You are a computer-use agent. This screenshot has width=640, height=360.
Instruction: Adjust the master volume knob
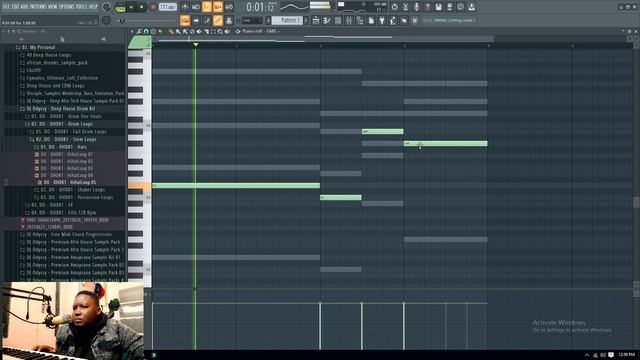click(107, 7)
